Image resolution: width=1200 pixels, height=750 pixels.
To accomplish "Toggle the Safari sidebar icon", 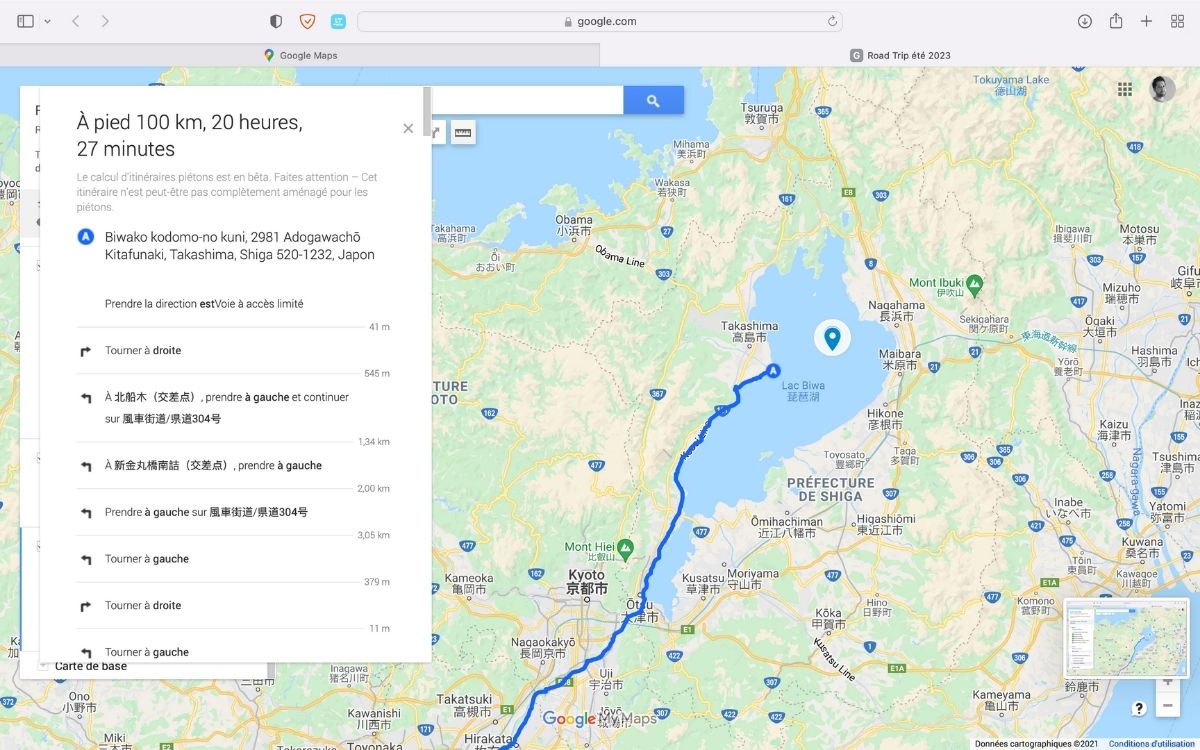I will point(26,21).
